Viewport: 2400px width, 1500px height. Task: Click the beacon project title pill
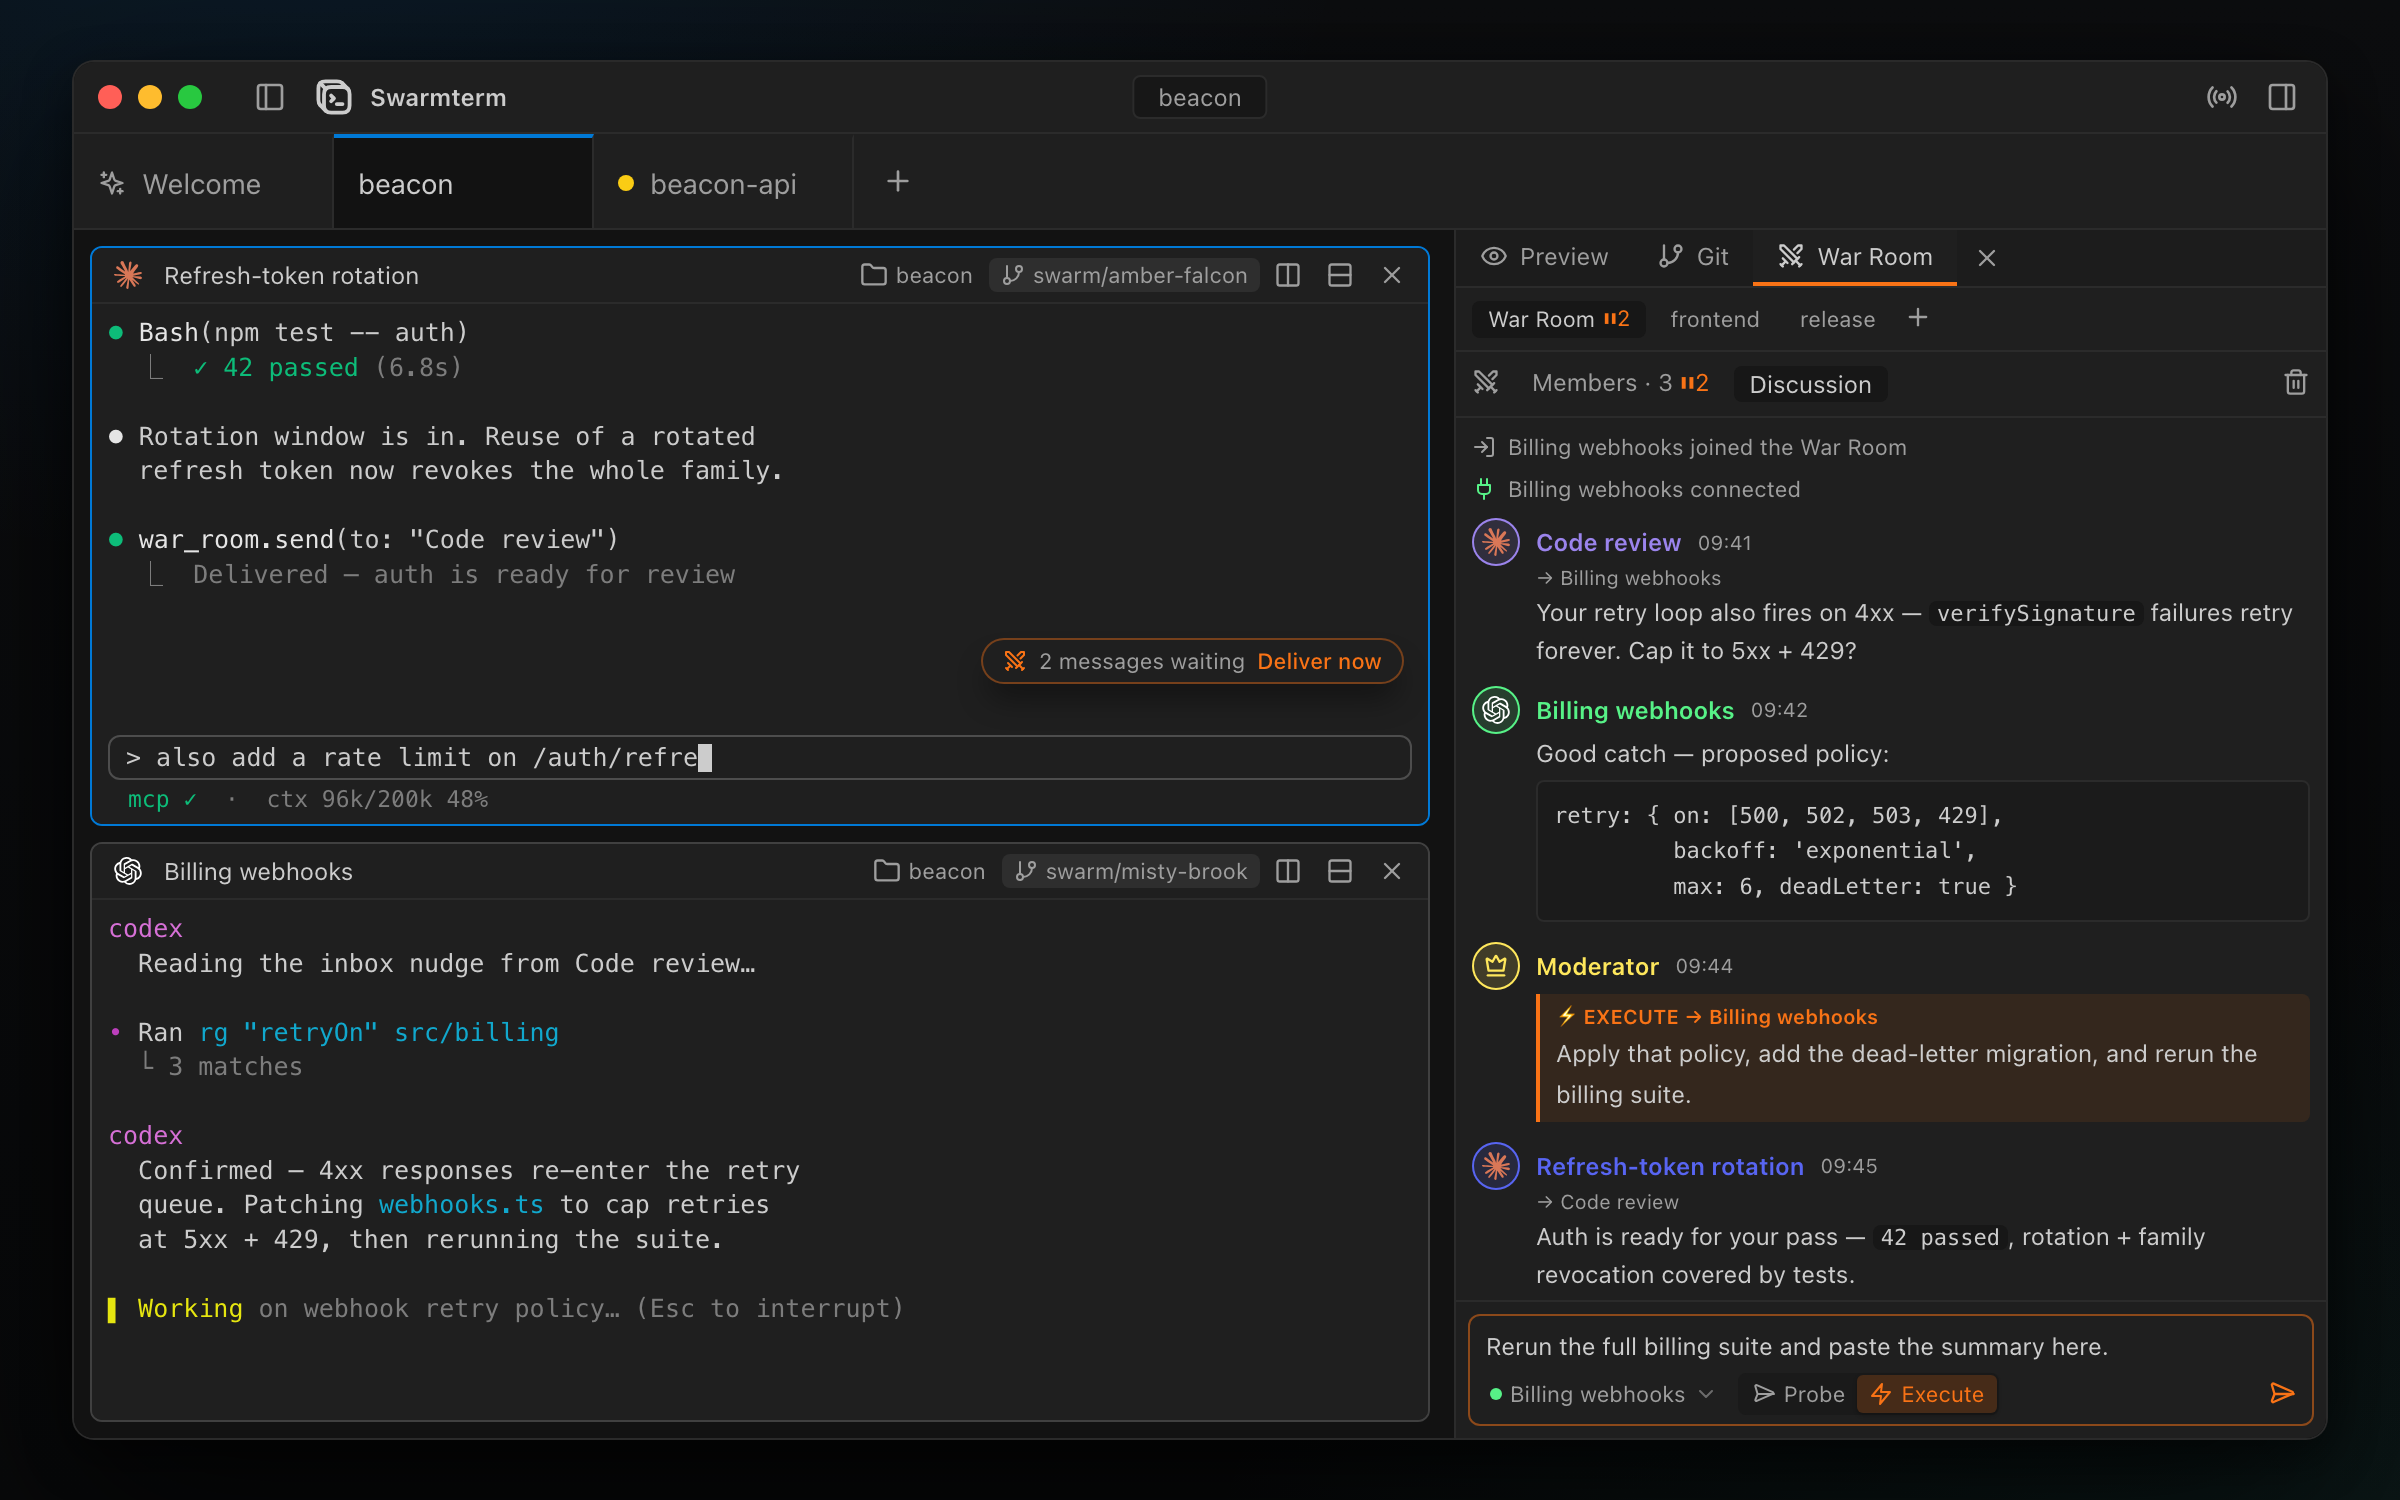pyautogui.click(x=1199, y=97)
